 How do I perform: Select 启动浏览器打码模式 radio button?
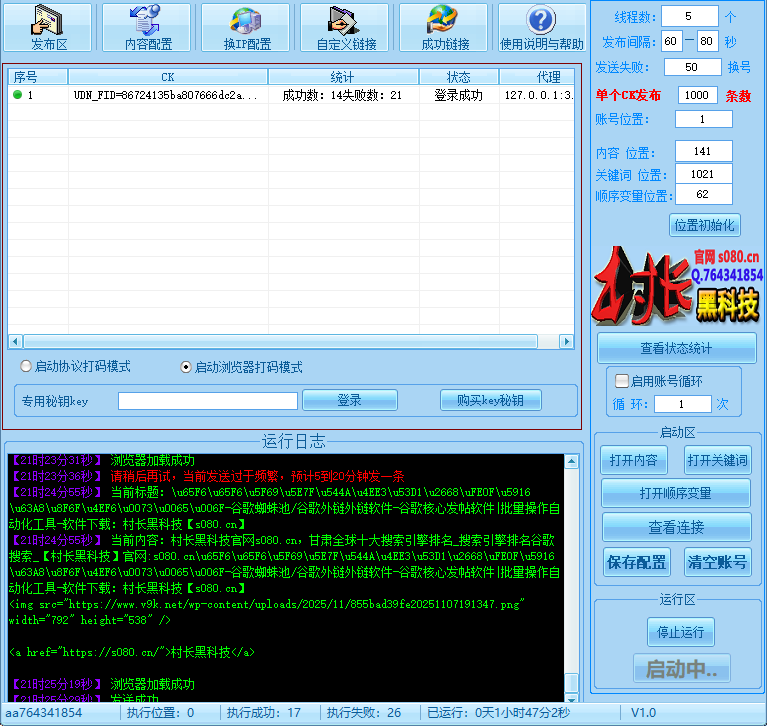click(x=186, y=367)
